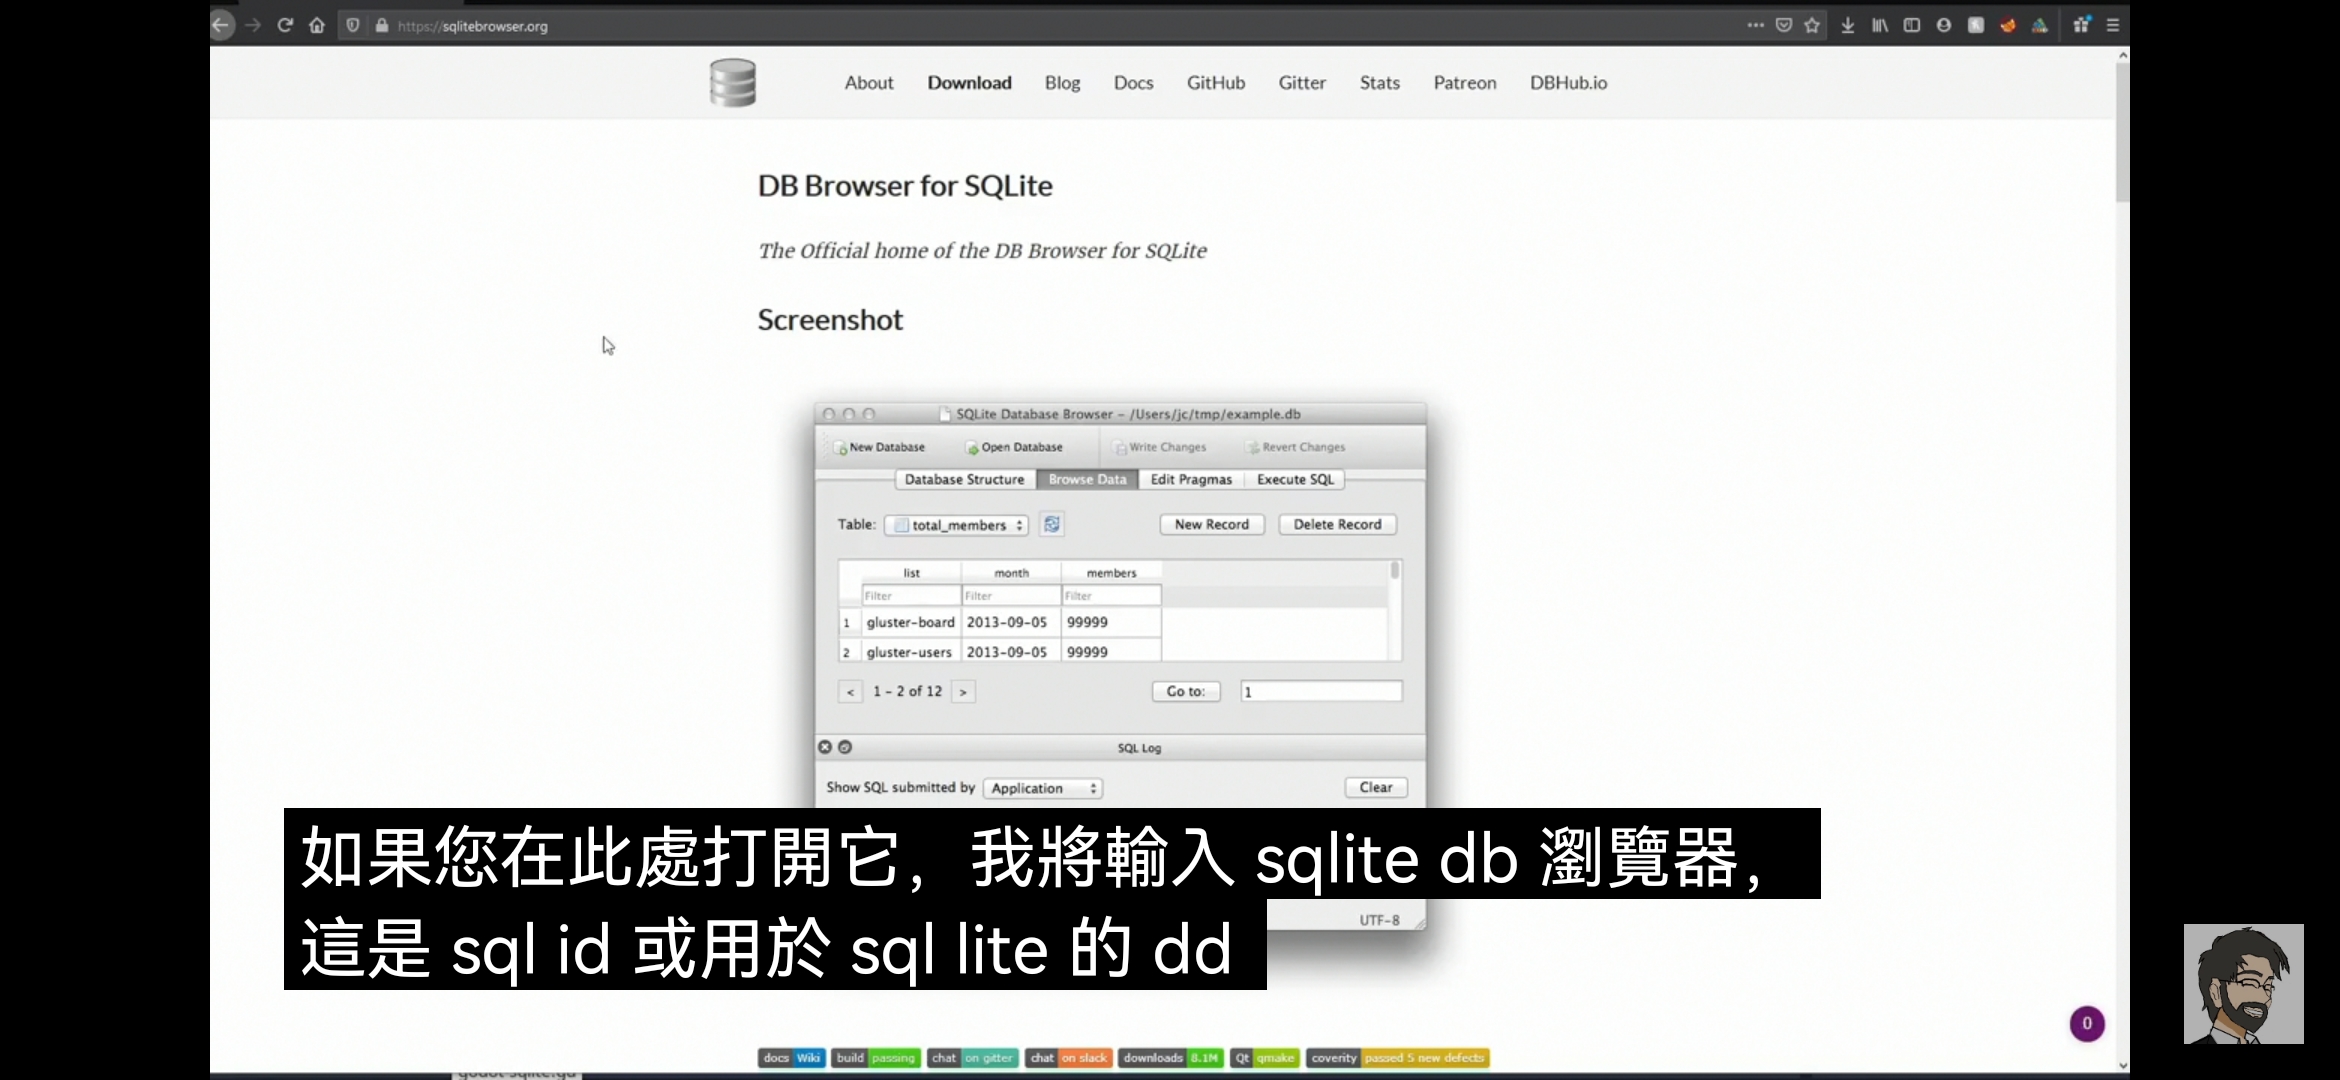Open the Blog link
Viewport: 2340px width, 1080px height.
click(x=1062, y=83)
